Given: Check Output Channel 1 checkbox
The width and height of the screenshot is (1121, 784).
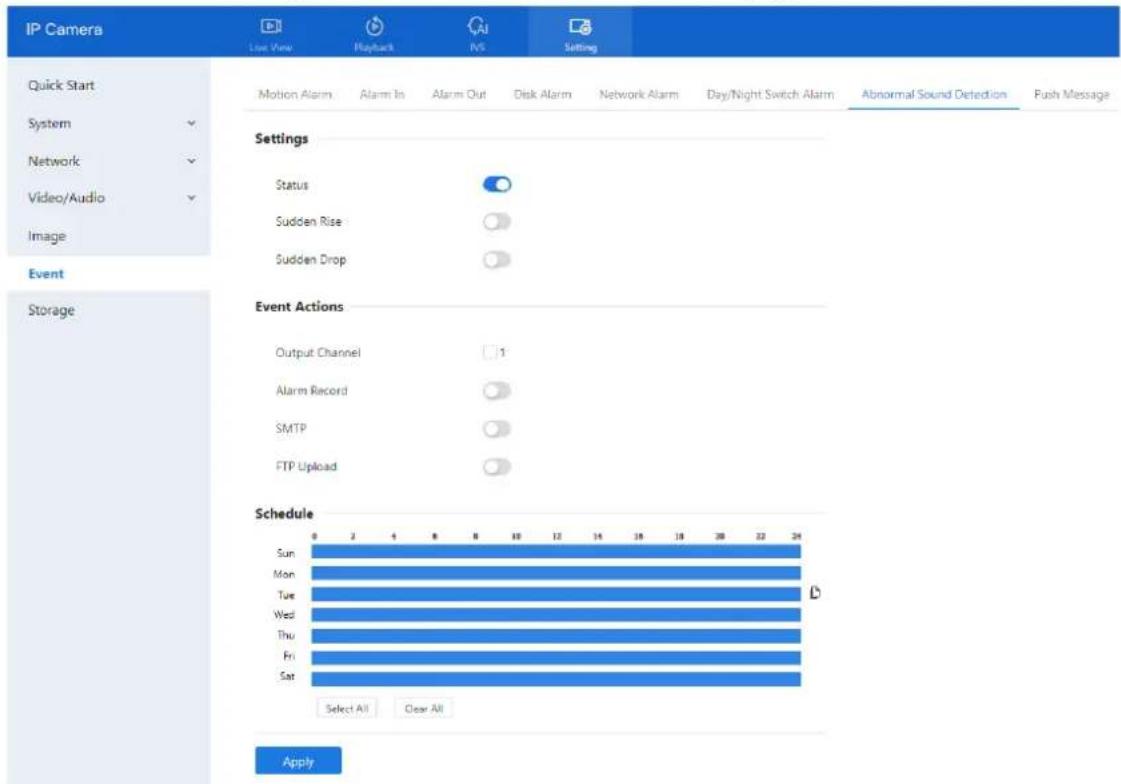Looking at the screenshot, I should pyautogui.click(x=490, y=352).
